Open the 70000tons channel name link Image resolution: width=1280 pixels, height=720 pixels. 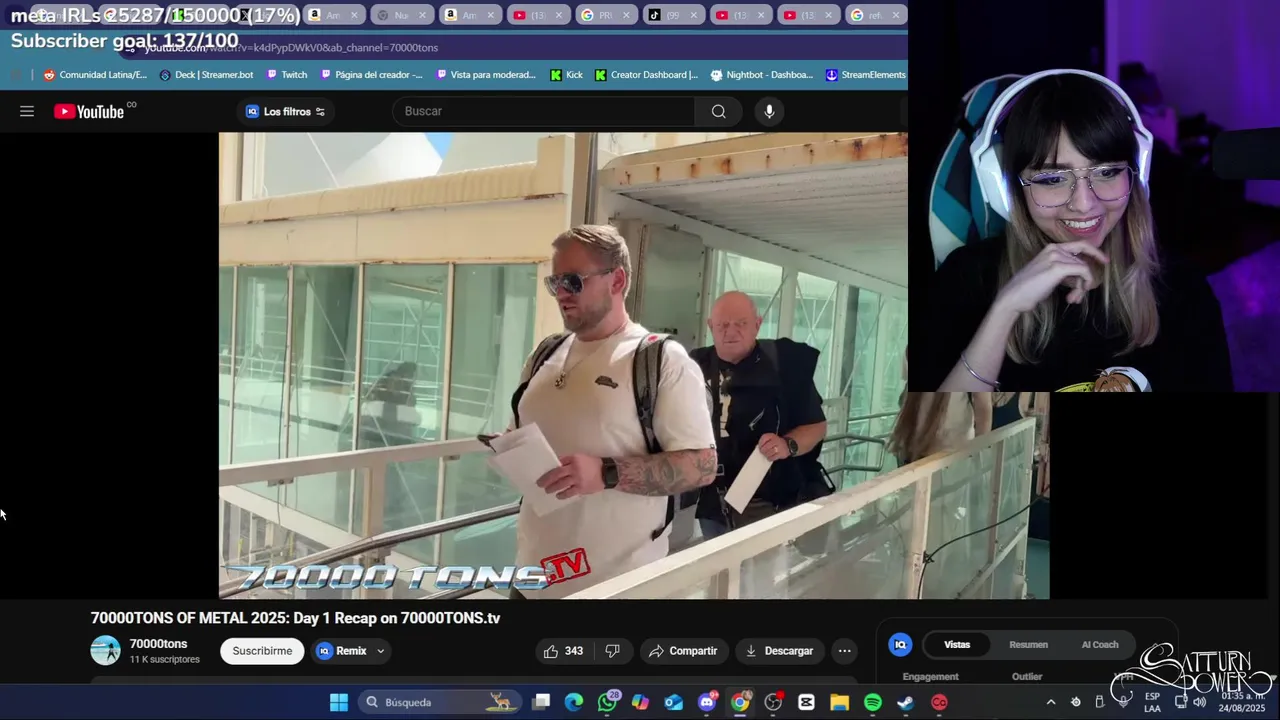[158, 644]
